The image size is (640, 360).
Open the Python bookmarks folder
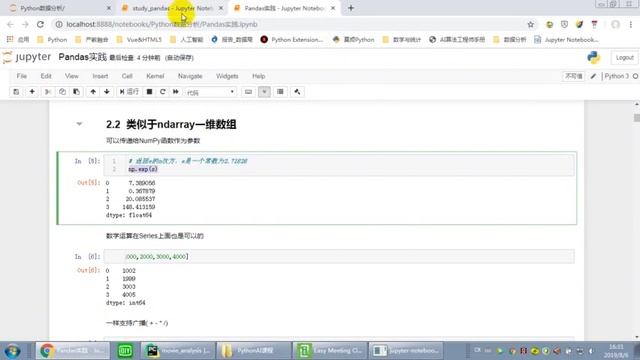tap(52, 40)
